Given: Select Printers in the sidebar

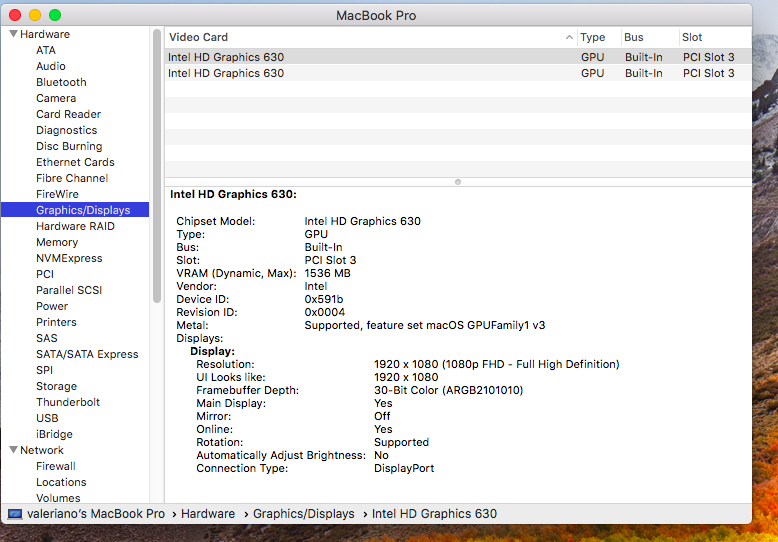Looking at the screenshot, I should (x=56, y=322).
